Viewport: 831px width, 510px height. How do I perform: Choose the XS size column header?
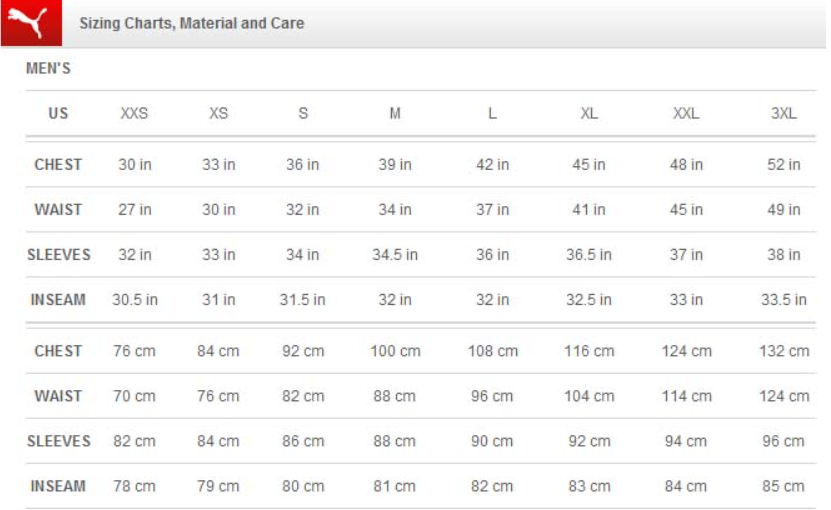218,114
